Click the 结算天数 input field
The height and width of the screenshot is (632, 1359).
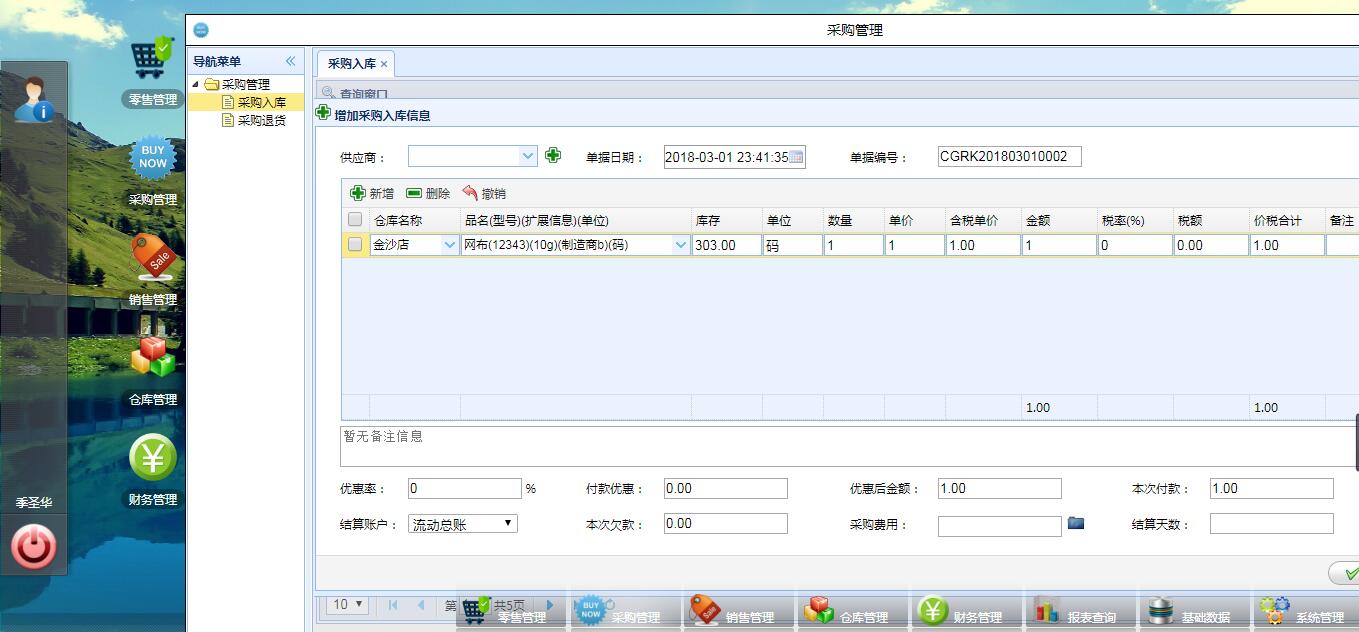pos(1271,523)
